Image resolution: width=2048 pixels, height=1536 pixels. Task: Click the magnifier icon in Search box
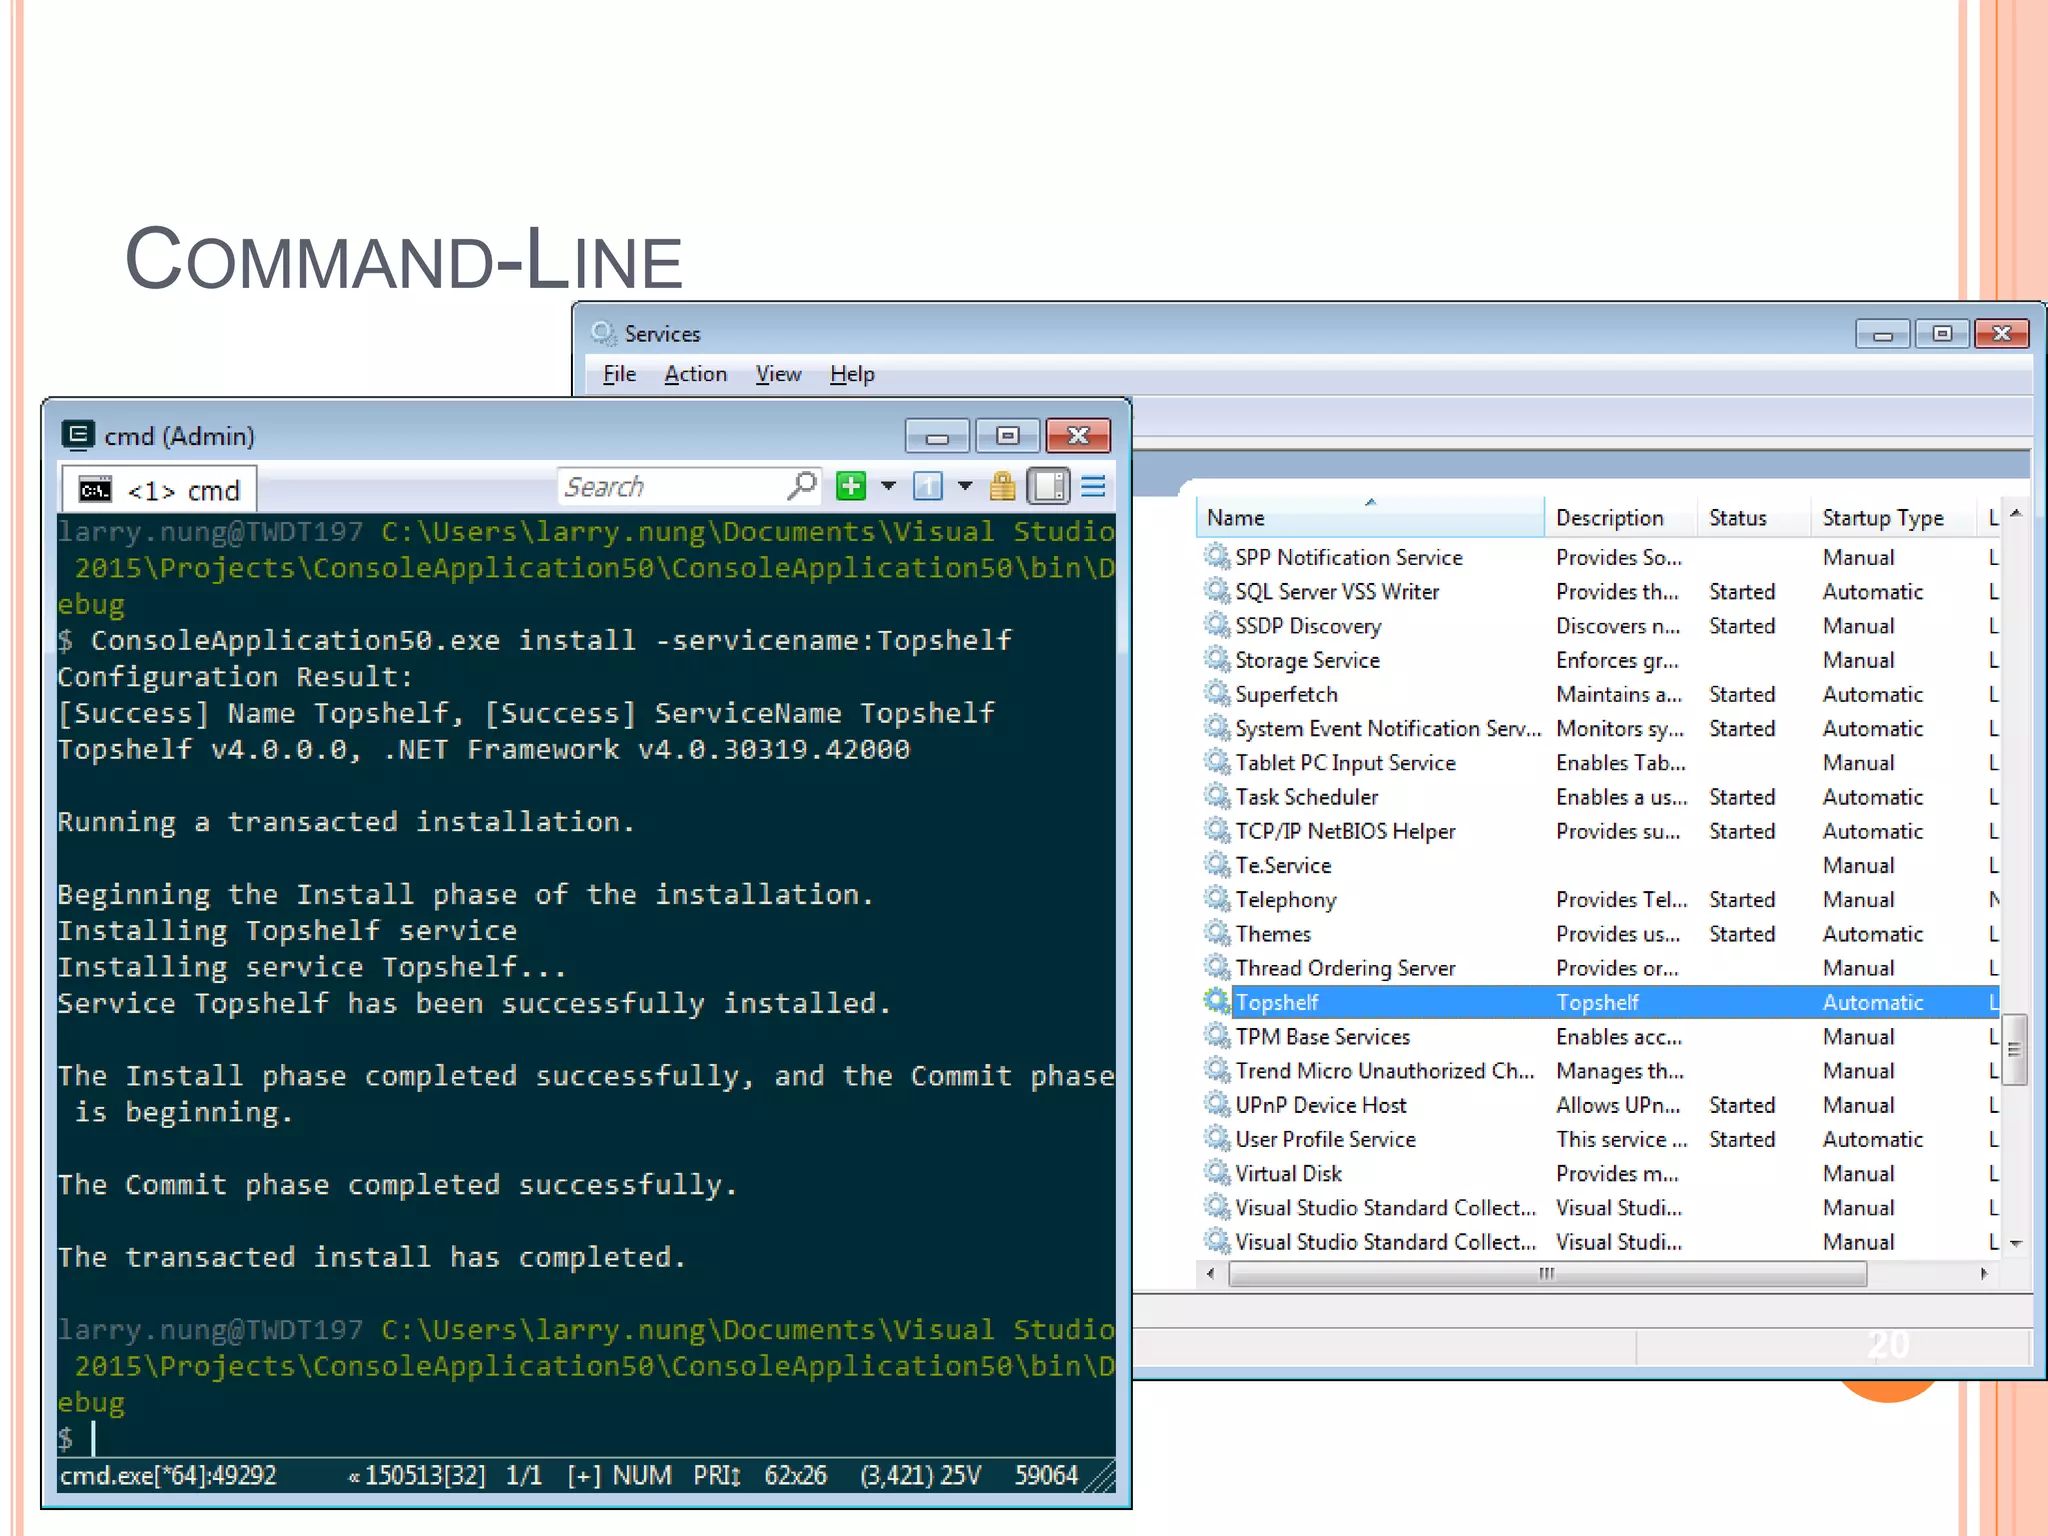coord(802,486)
